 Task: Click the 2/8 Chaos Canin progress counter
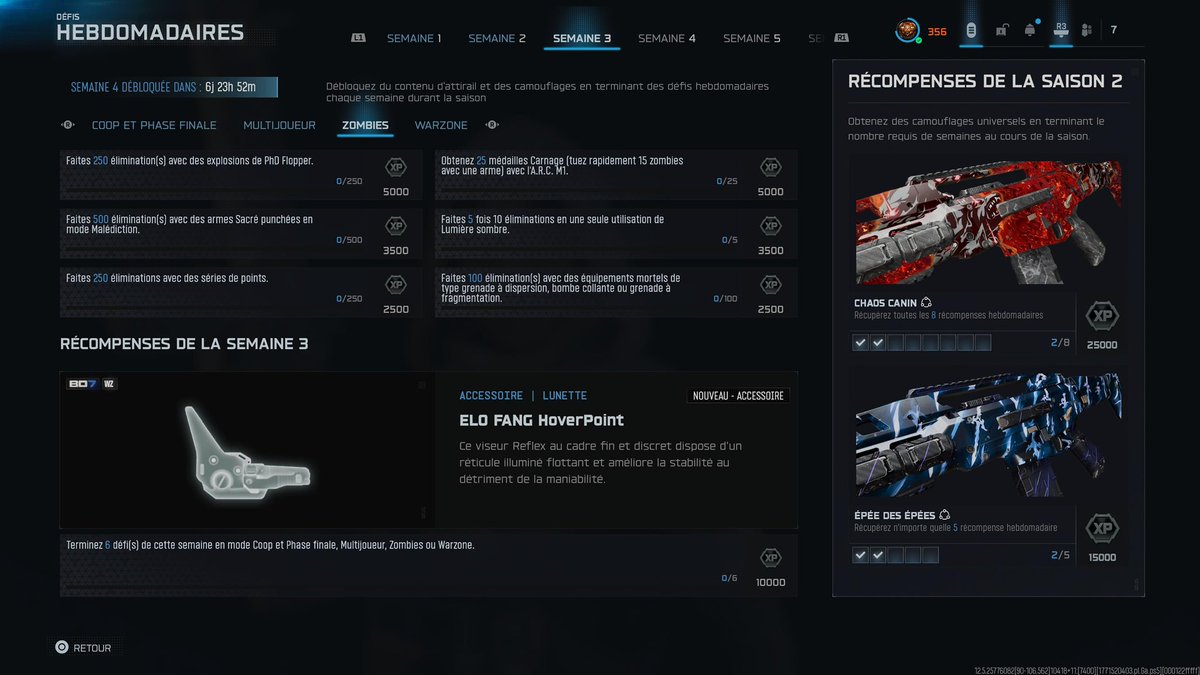[x=1061, y=343]
